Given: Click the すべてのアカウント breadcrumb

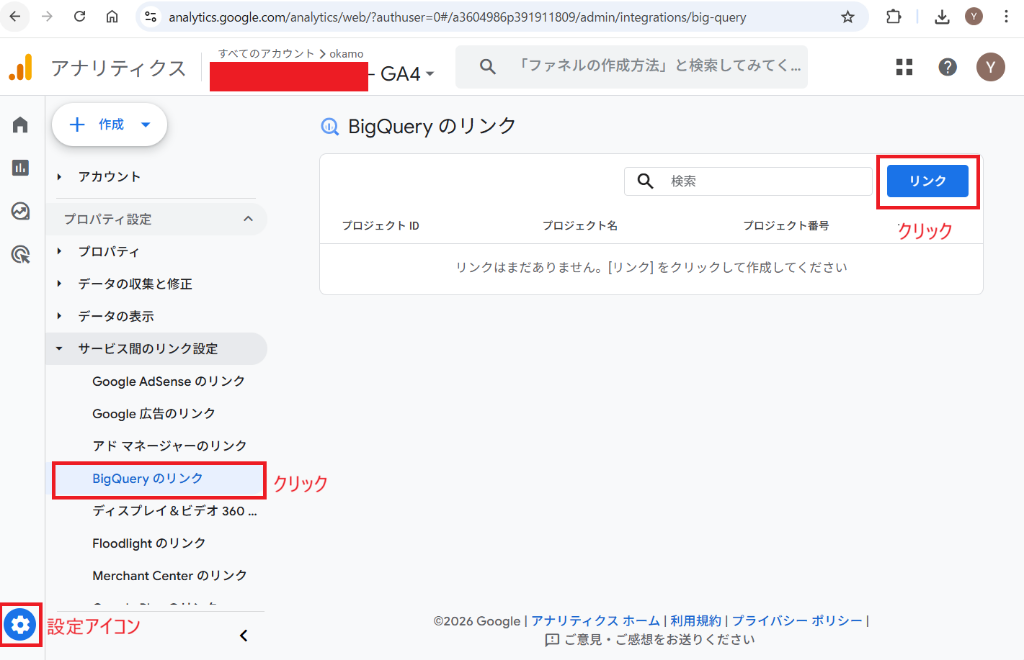Looking at the screenshot, I should [x=266, y=54].
